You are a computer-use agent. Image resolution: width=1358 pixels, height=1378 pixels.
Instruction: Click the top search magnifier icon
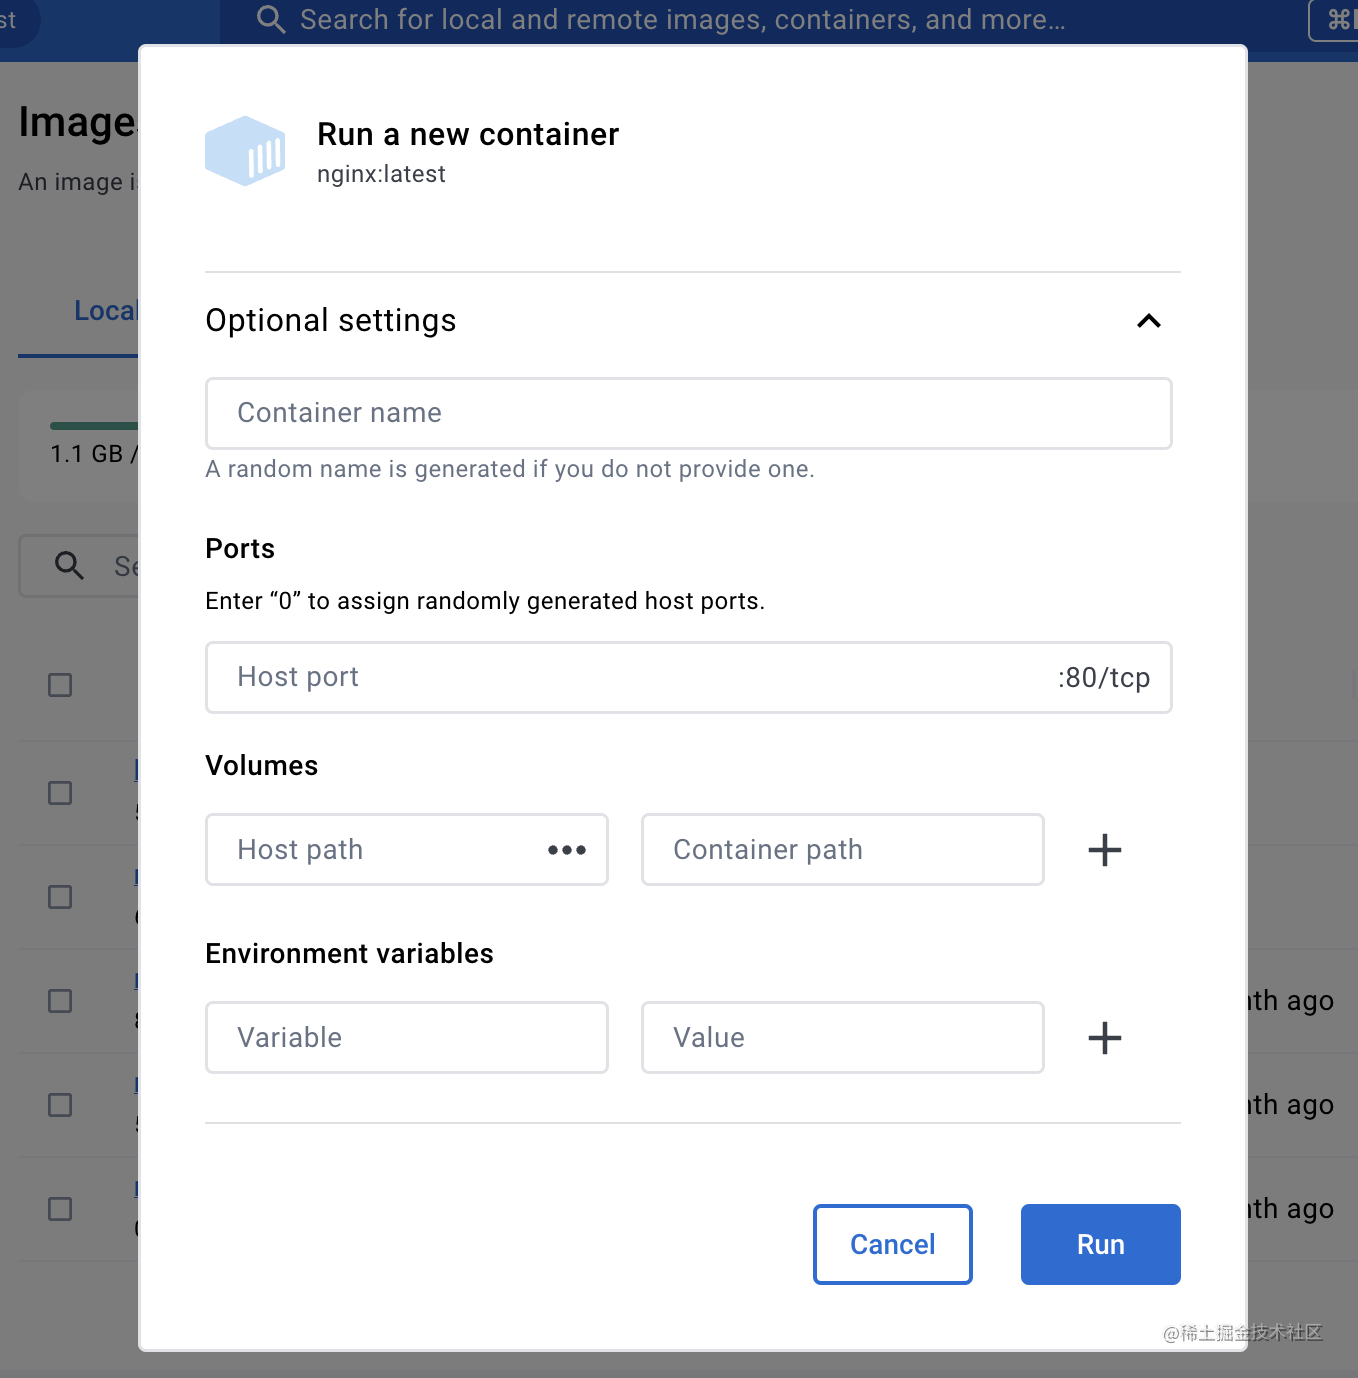tap(270, 19)
